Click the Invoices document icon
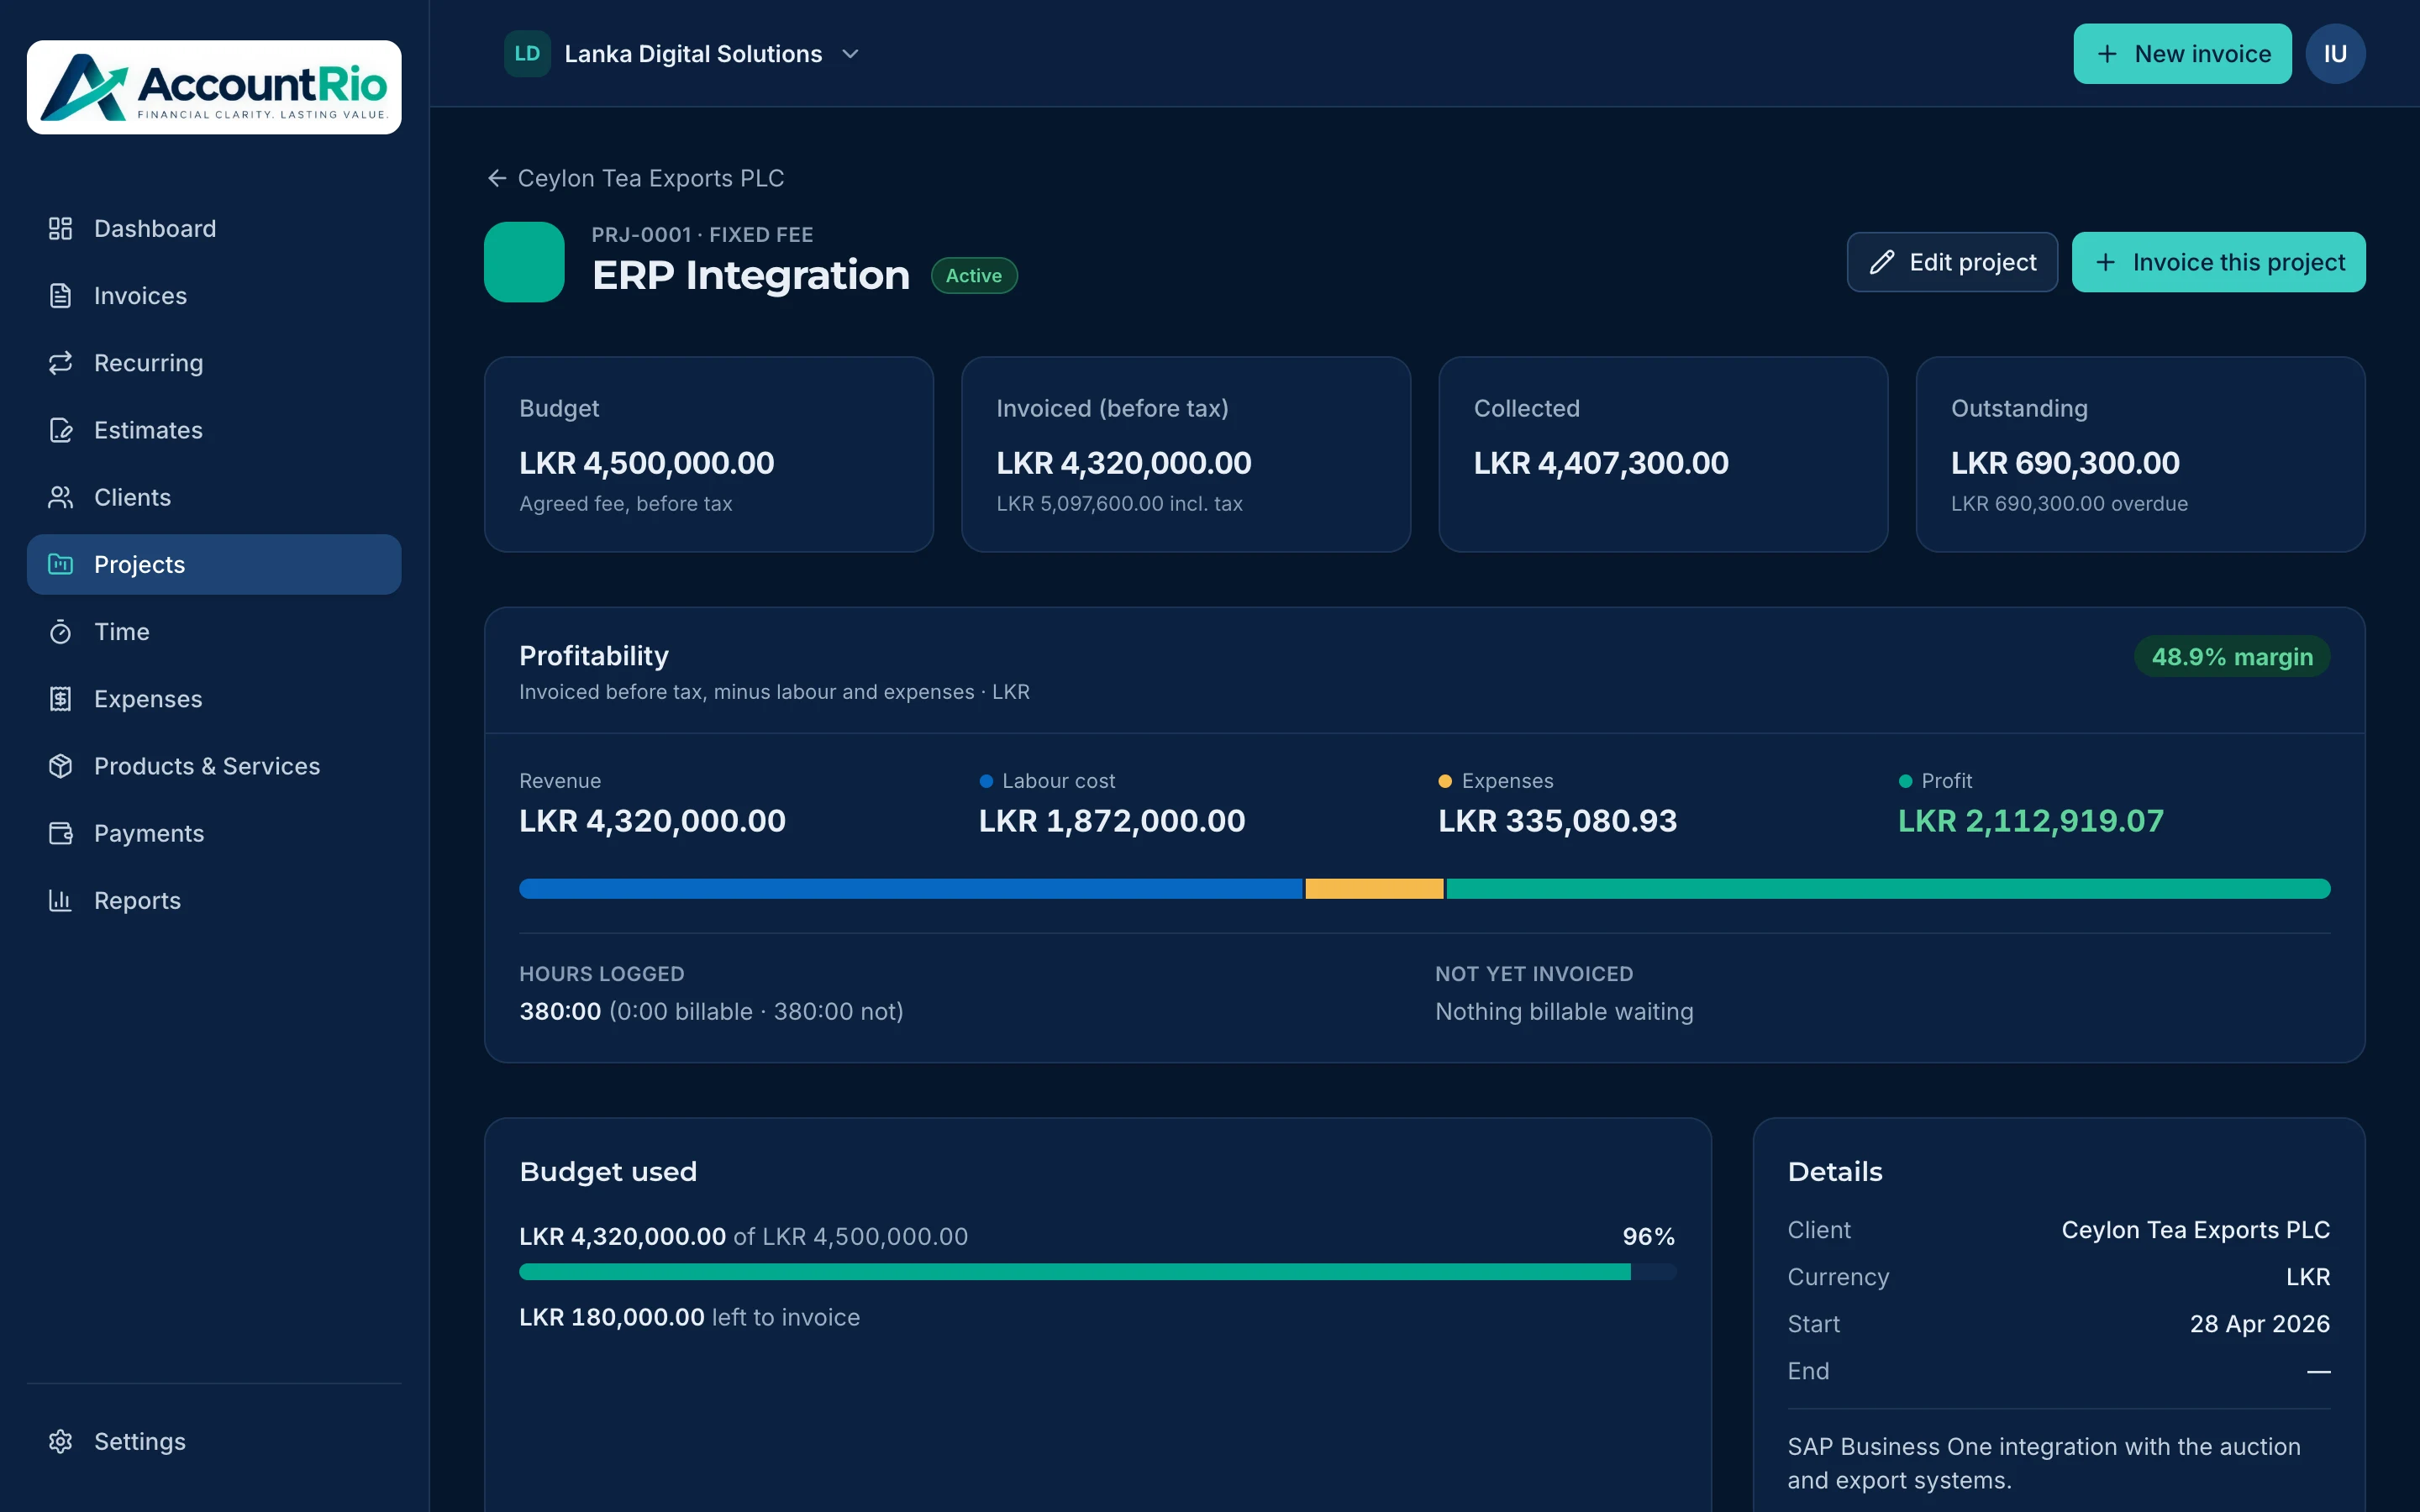The image size is (2420, 1512). coord(60,296)
